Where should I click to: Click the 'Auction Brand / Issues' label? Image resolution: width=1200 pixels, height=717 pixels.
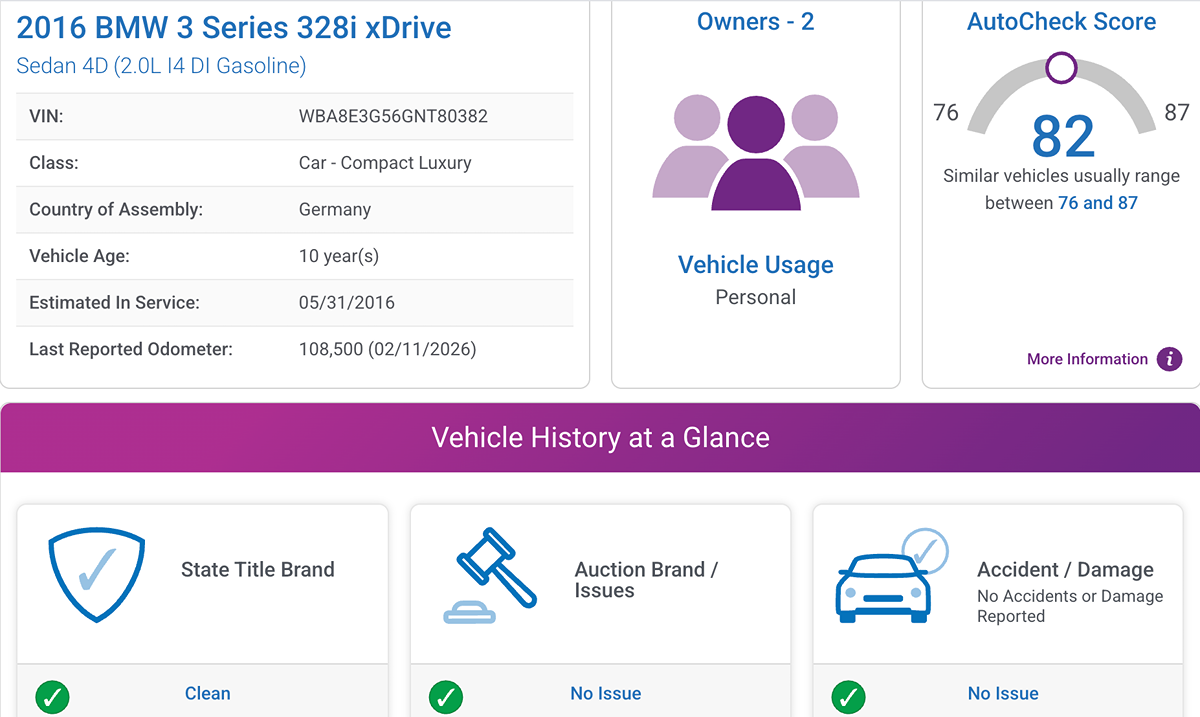click(x=646, y=580)
